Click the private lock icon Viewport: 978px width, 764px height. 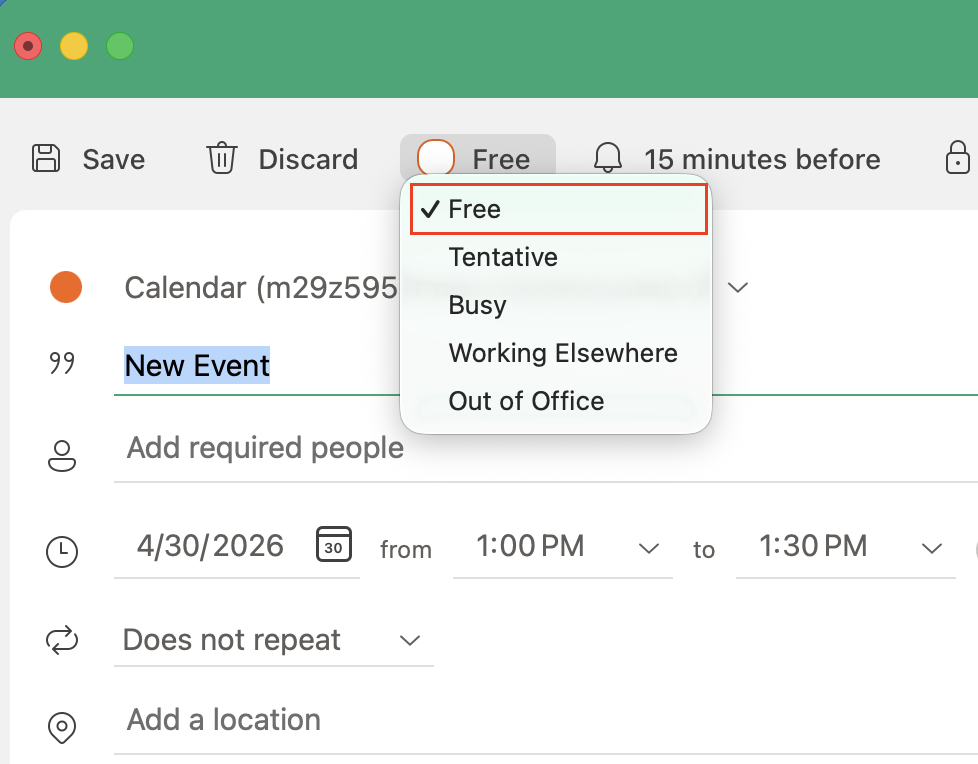click(957, 157)
